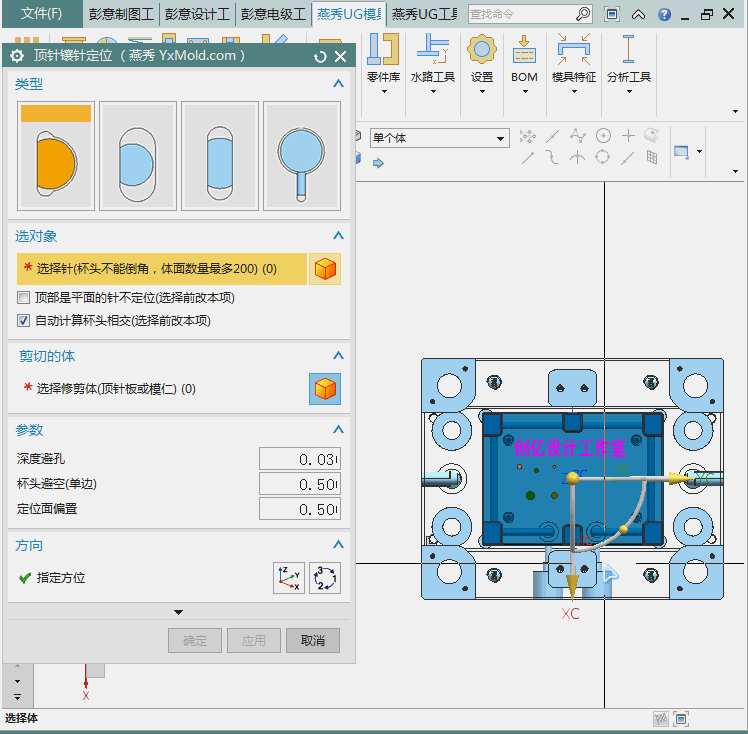Collapse the 剪切的体 section

coord(338,355)
